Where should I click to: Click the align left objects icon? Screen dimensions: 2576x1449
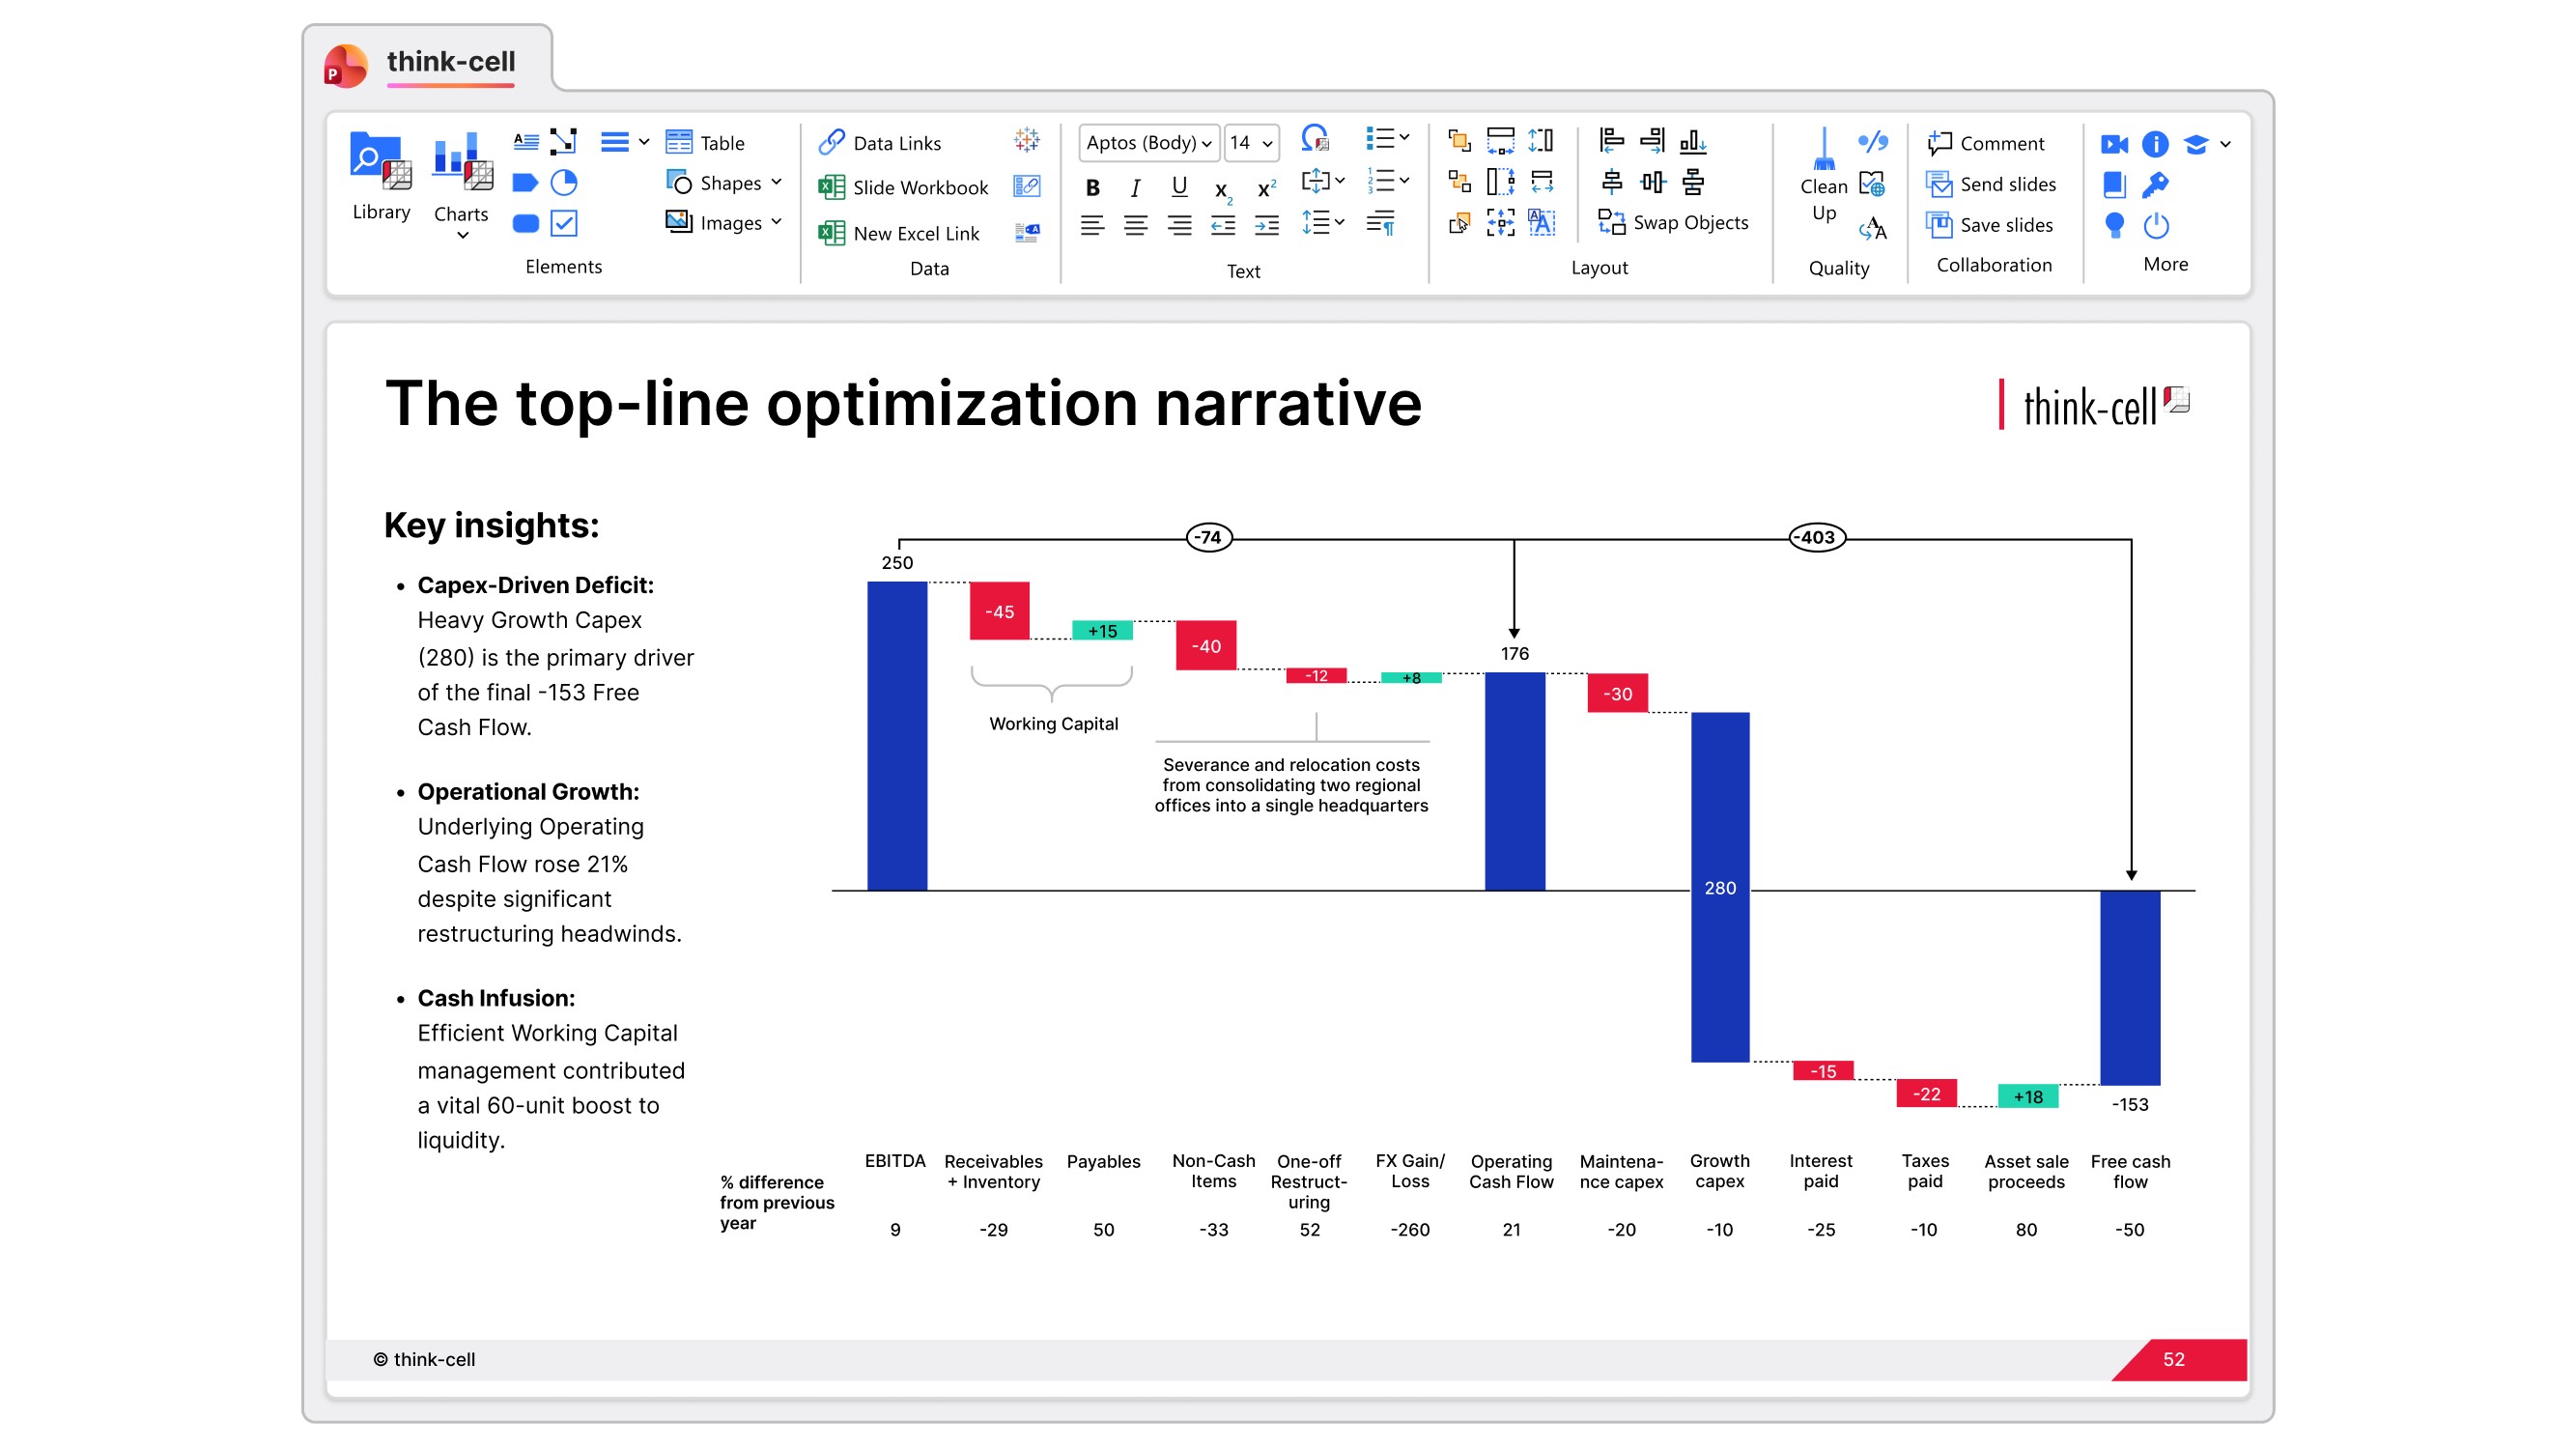1611,141
